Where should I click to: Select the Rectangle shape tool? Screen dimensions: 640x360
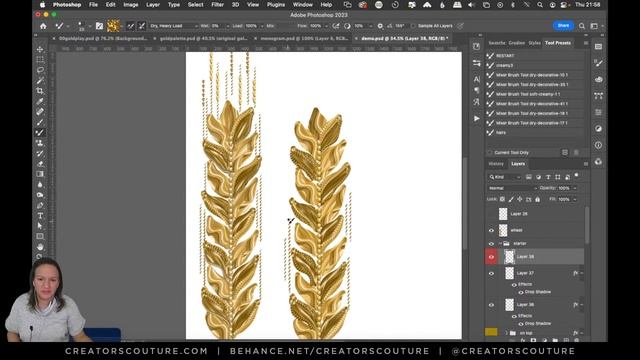40,236
